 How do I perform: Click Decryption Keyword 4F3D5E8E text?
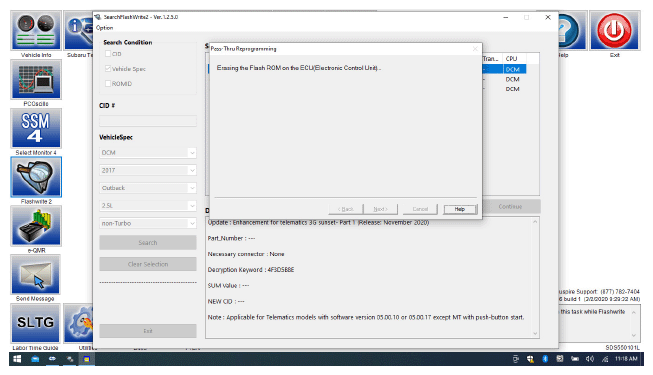(251, 270)
